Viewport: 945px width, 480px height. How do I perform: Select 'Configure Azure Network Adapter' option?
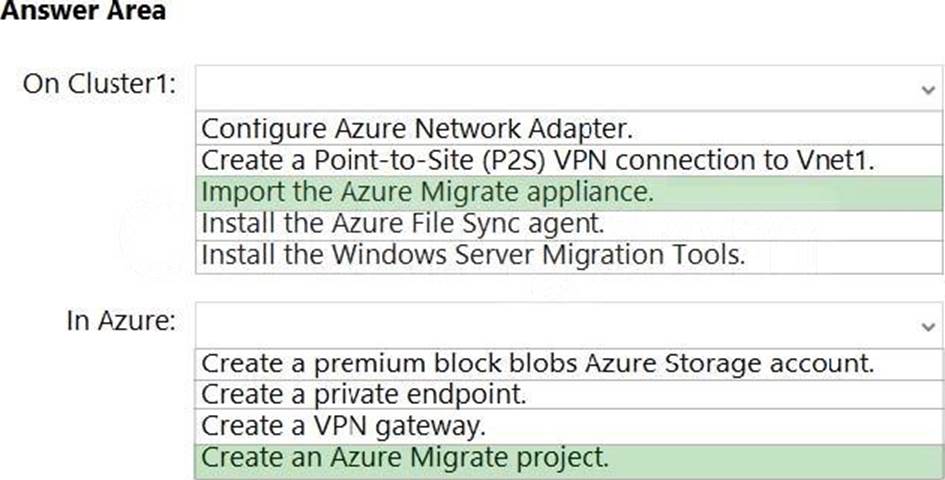coord(417,128)
